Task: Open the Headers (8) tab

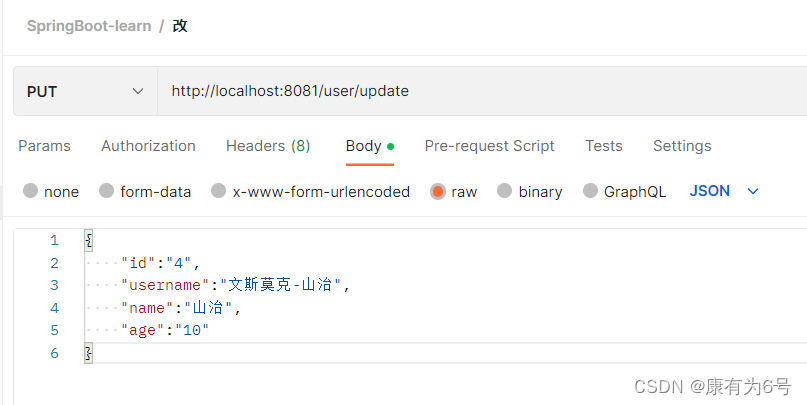Action: (x=268, y=146)
